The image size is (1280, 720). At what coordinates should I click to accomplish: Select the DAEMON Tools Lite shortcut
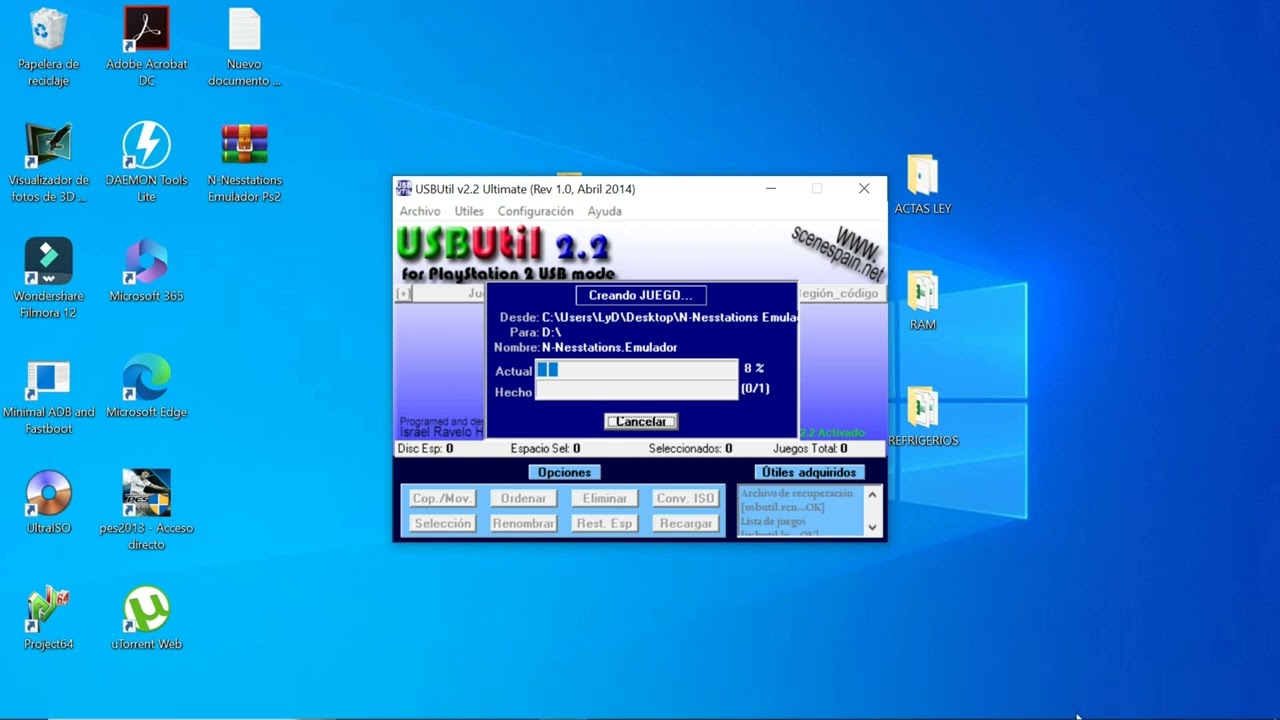tap(147, 163)
